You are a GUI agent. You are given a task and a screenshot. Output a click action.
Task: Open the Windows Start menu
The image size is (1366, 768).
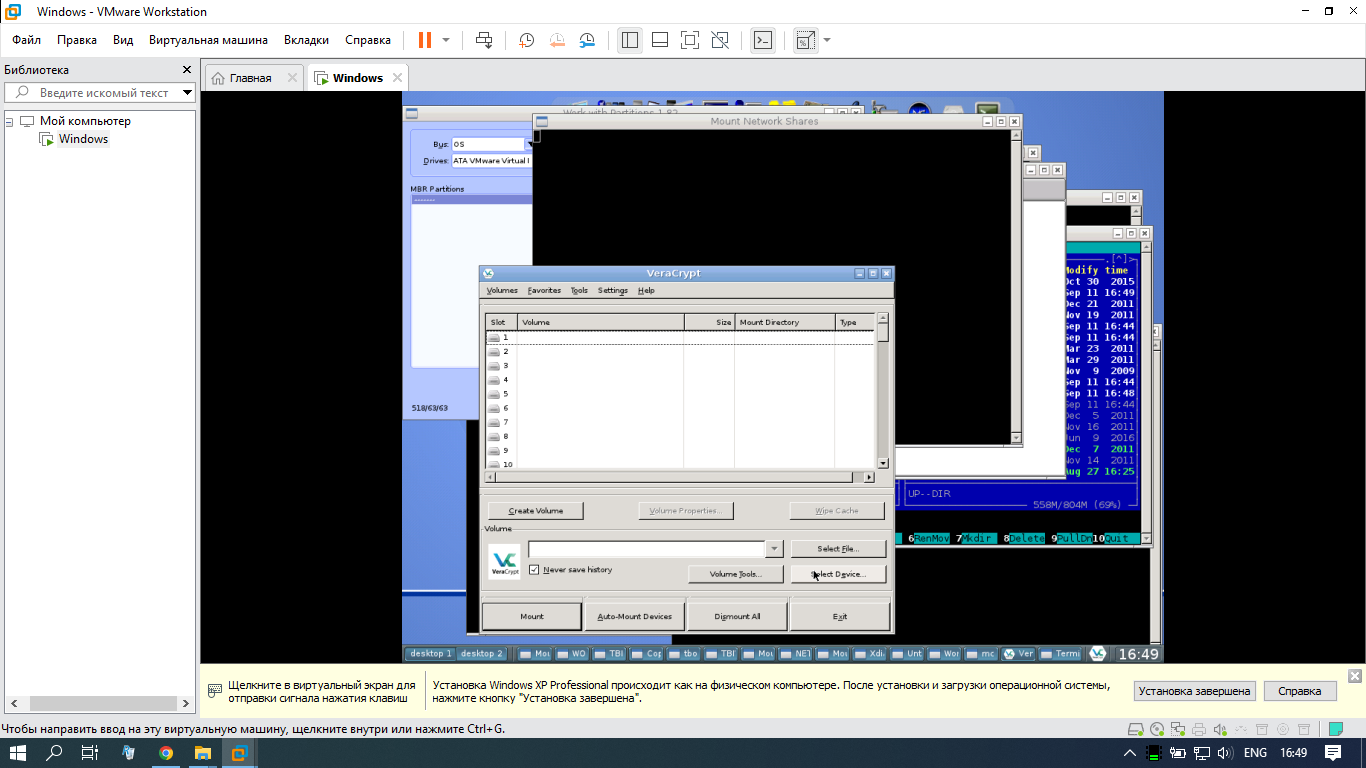coord(18,753)
